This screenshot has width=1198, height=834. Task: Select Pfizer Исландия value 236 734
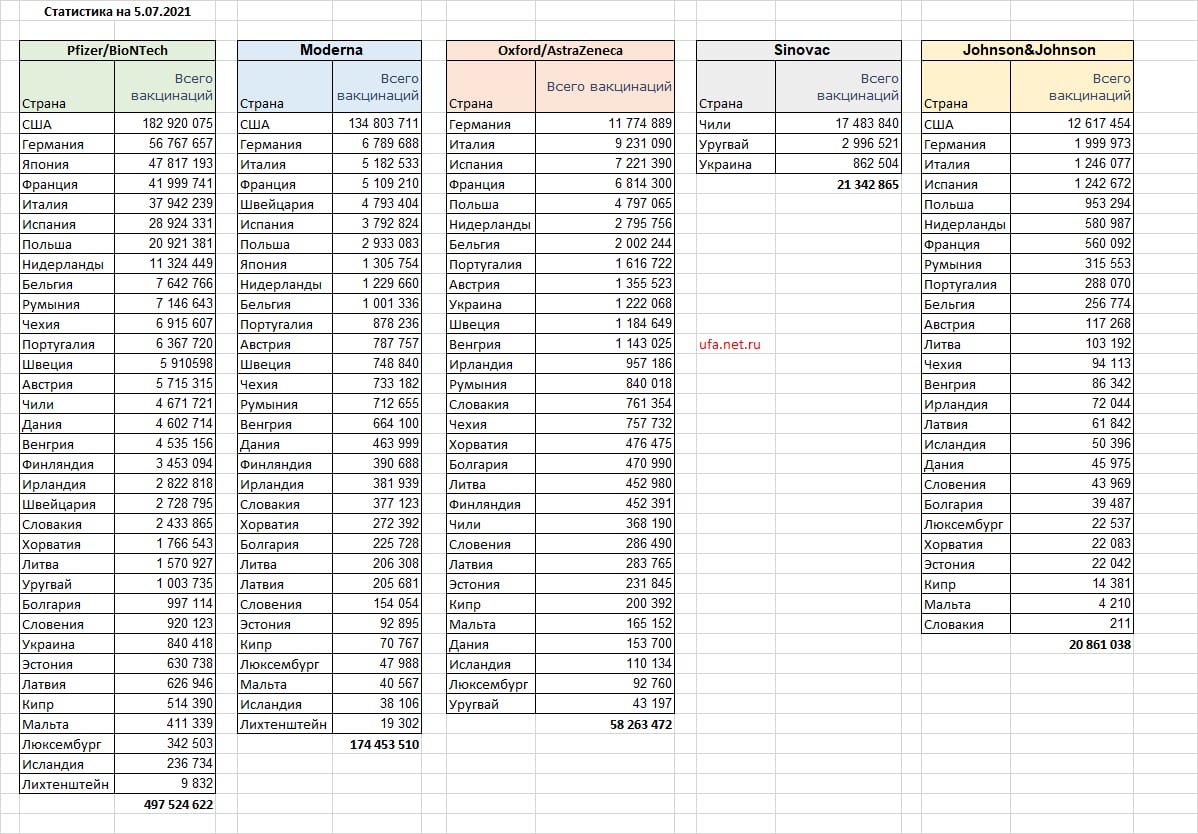[x=165, y=764]
